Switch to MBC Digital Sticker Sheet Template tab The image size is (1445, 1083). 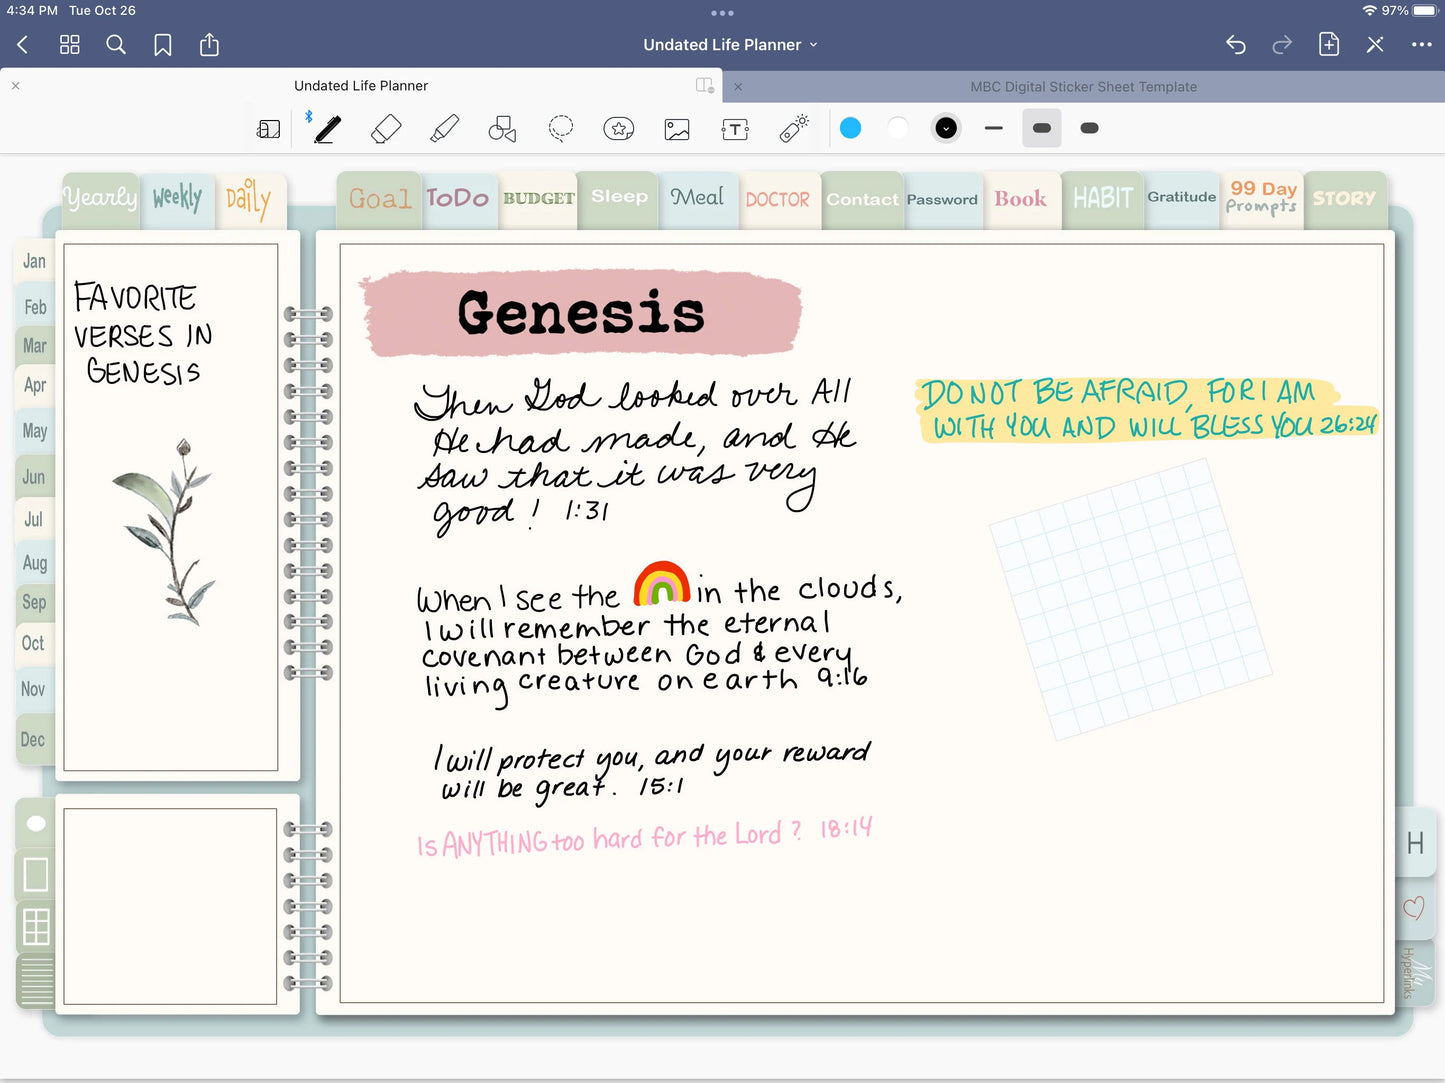(1083, 87)
